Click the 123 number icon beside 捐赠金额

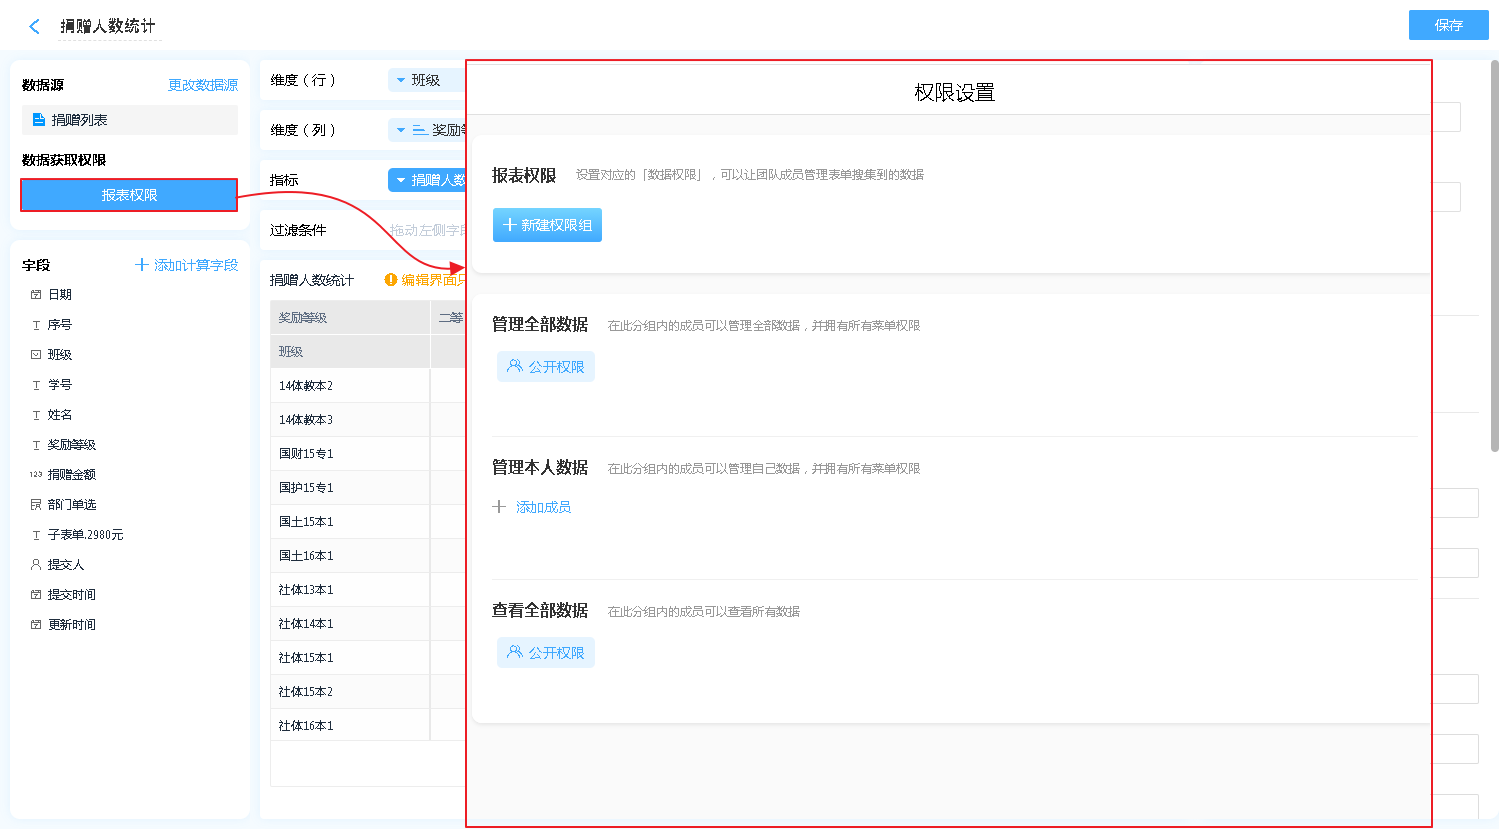point(36,475)
